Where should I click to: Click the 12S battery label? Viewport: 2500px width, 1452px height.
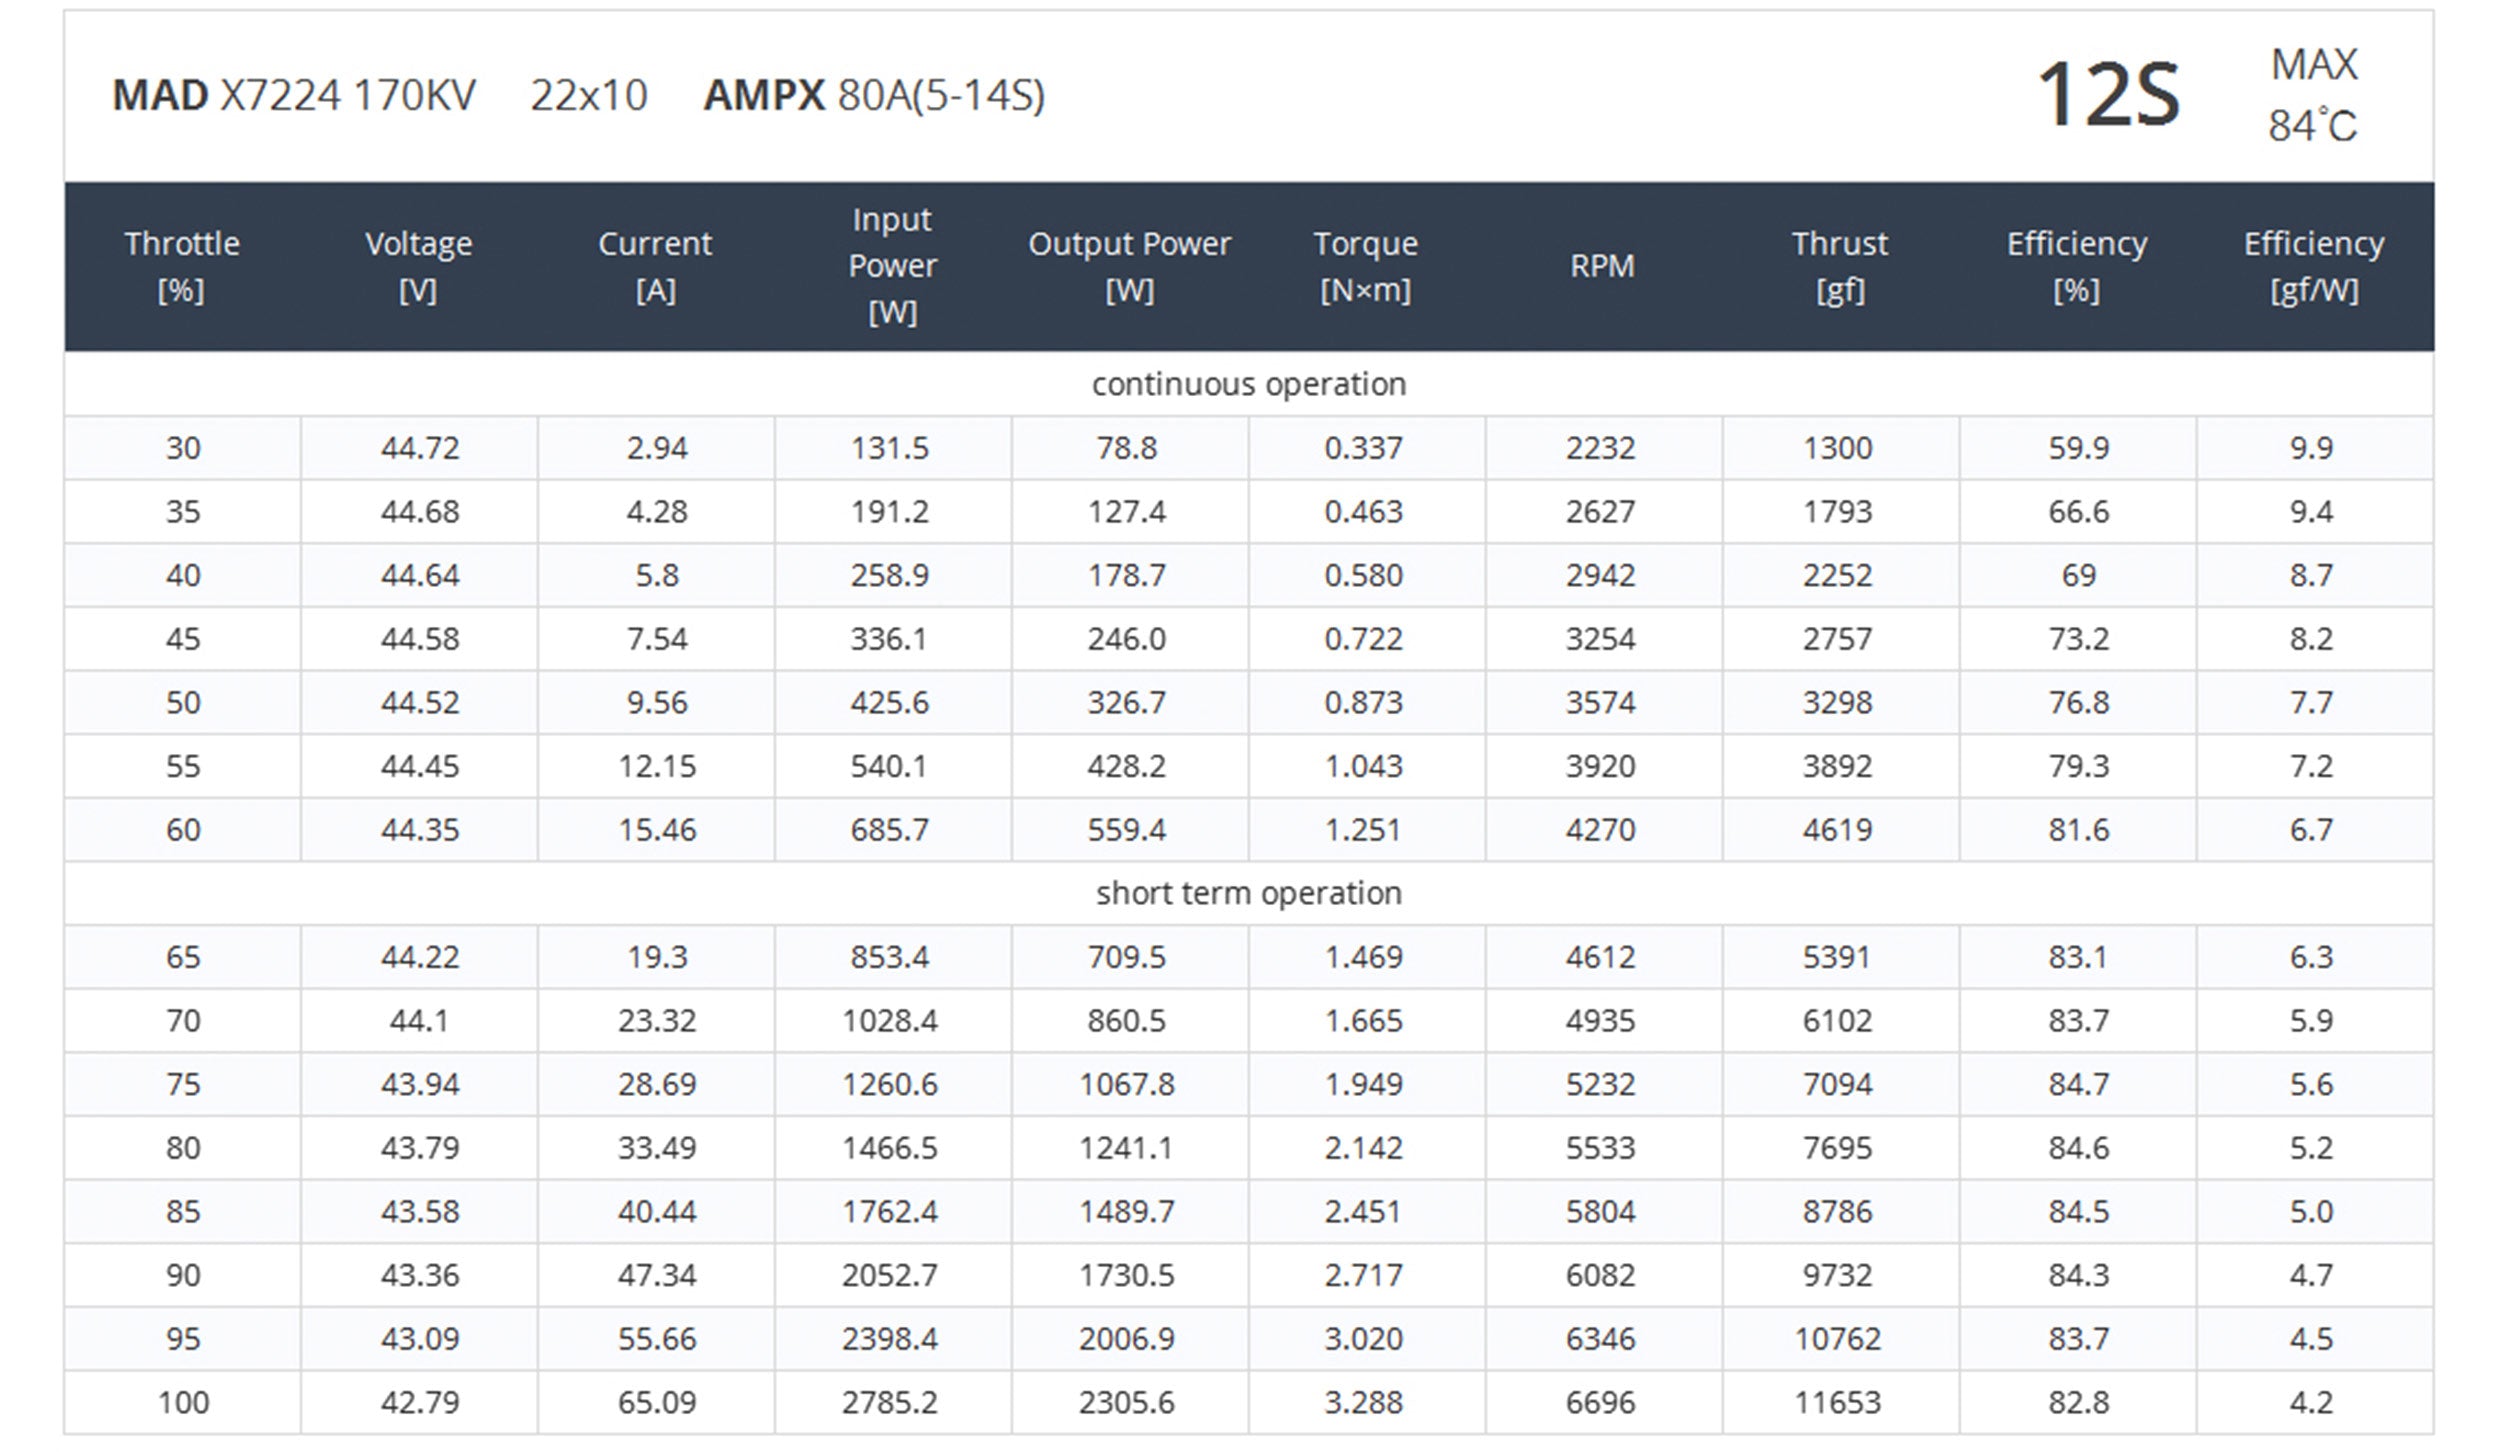point(2107,96)
